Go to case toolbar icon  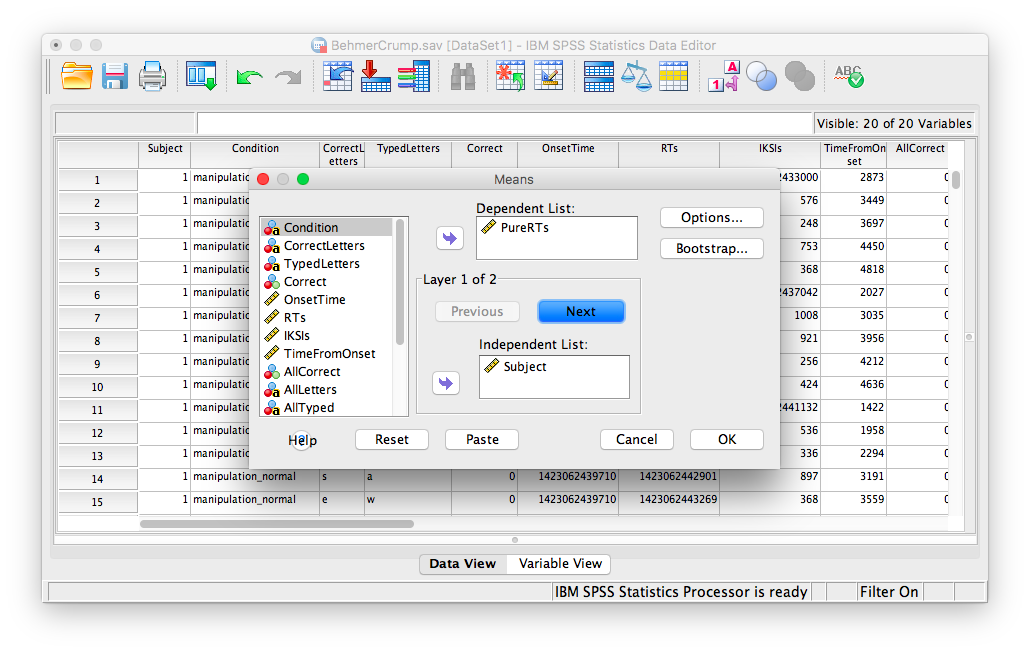338,76
